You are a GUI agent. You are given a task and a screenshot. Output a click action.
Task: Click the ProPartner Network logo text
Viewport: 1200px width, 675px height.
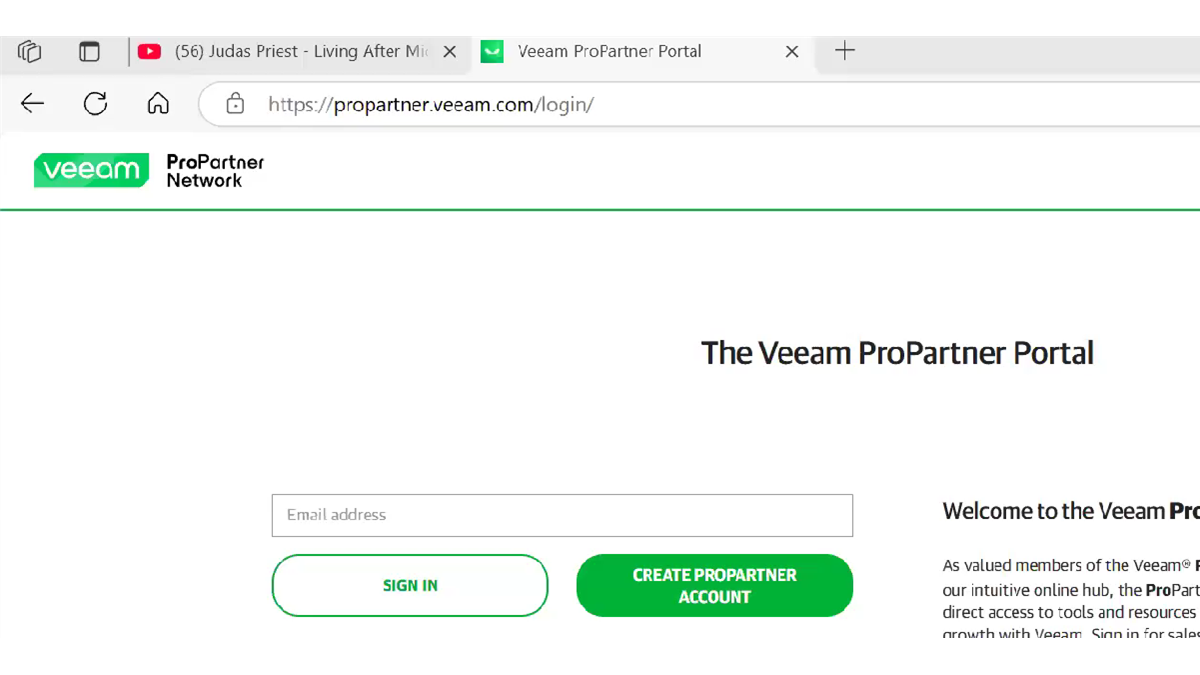click(215, 171)
